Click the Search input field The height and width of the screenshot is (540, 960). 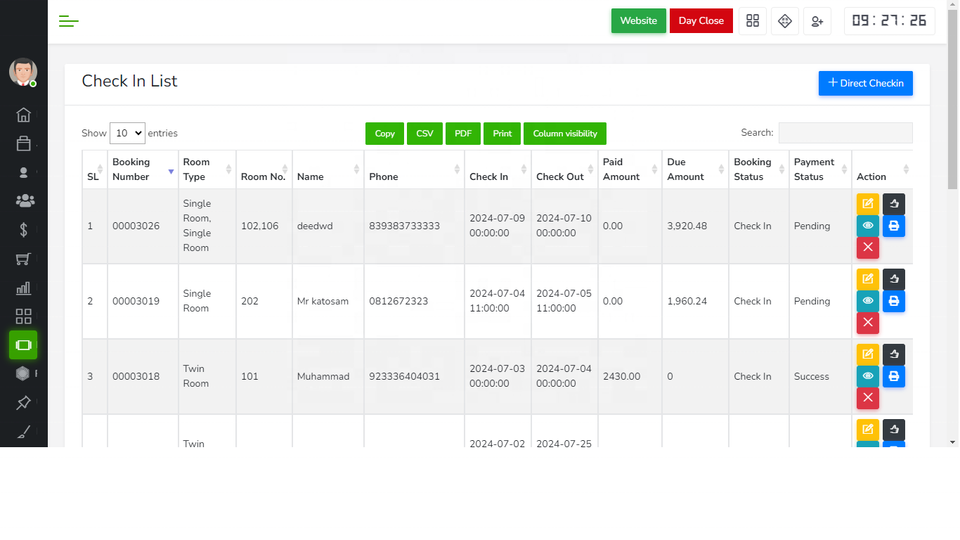click(845, 133)
